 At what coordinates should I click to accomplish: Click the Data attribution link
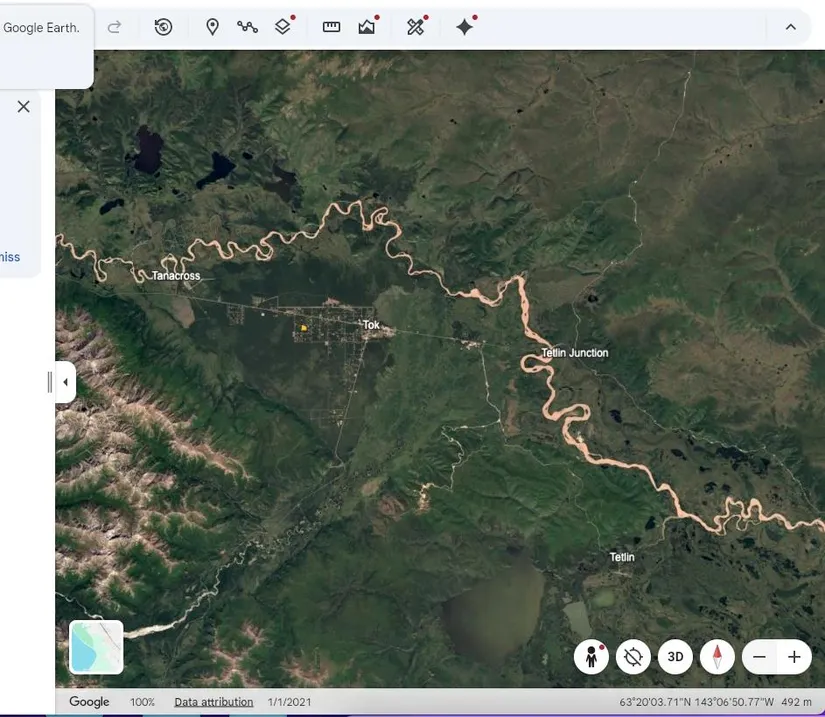213,702
